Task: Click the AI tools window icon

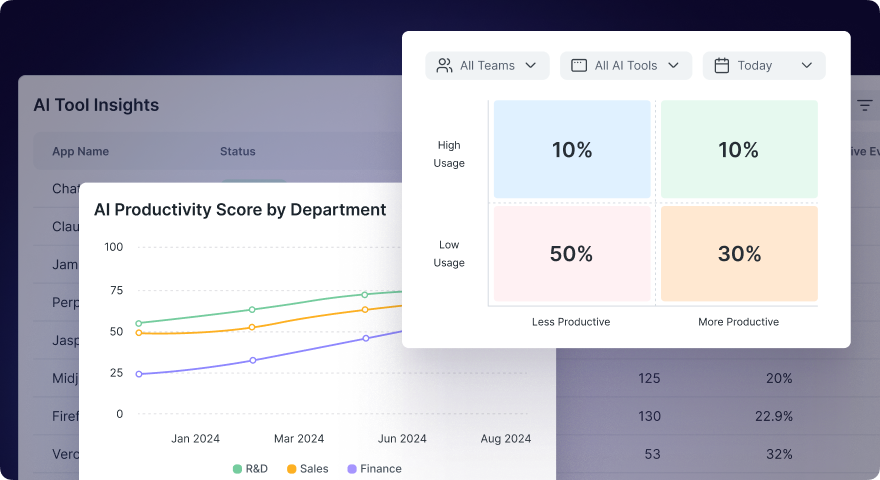Action: [x=578, y=66]
